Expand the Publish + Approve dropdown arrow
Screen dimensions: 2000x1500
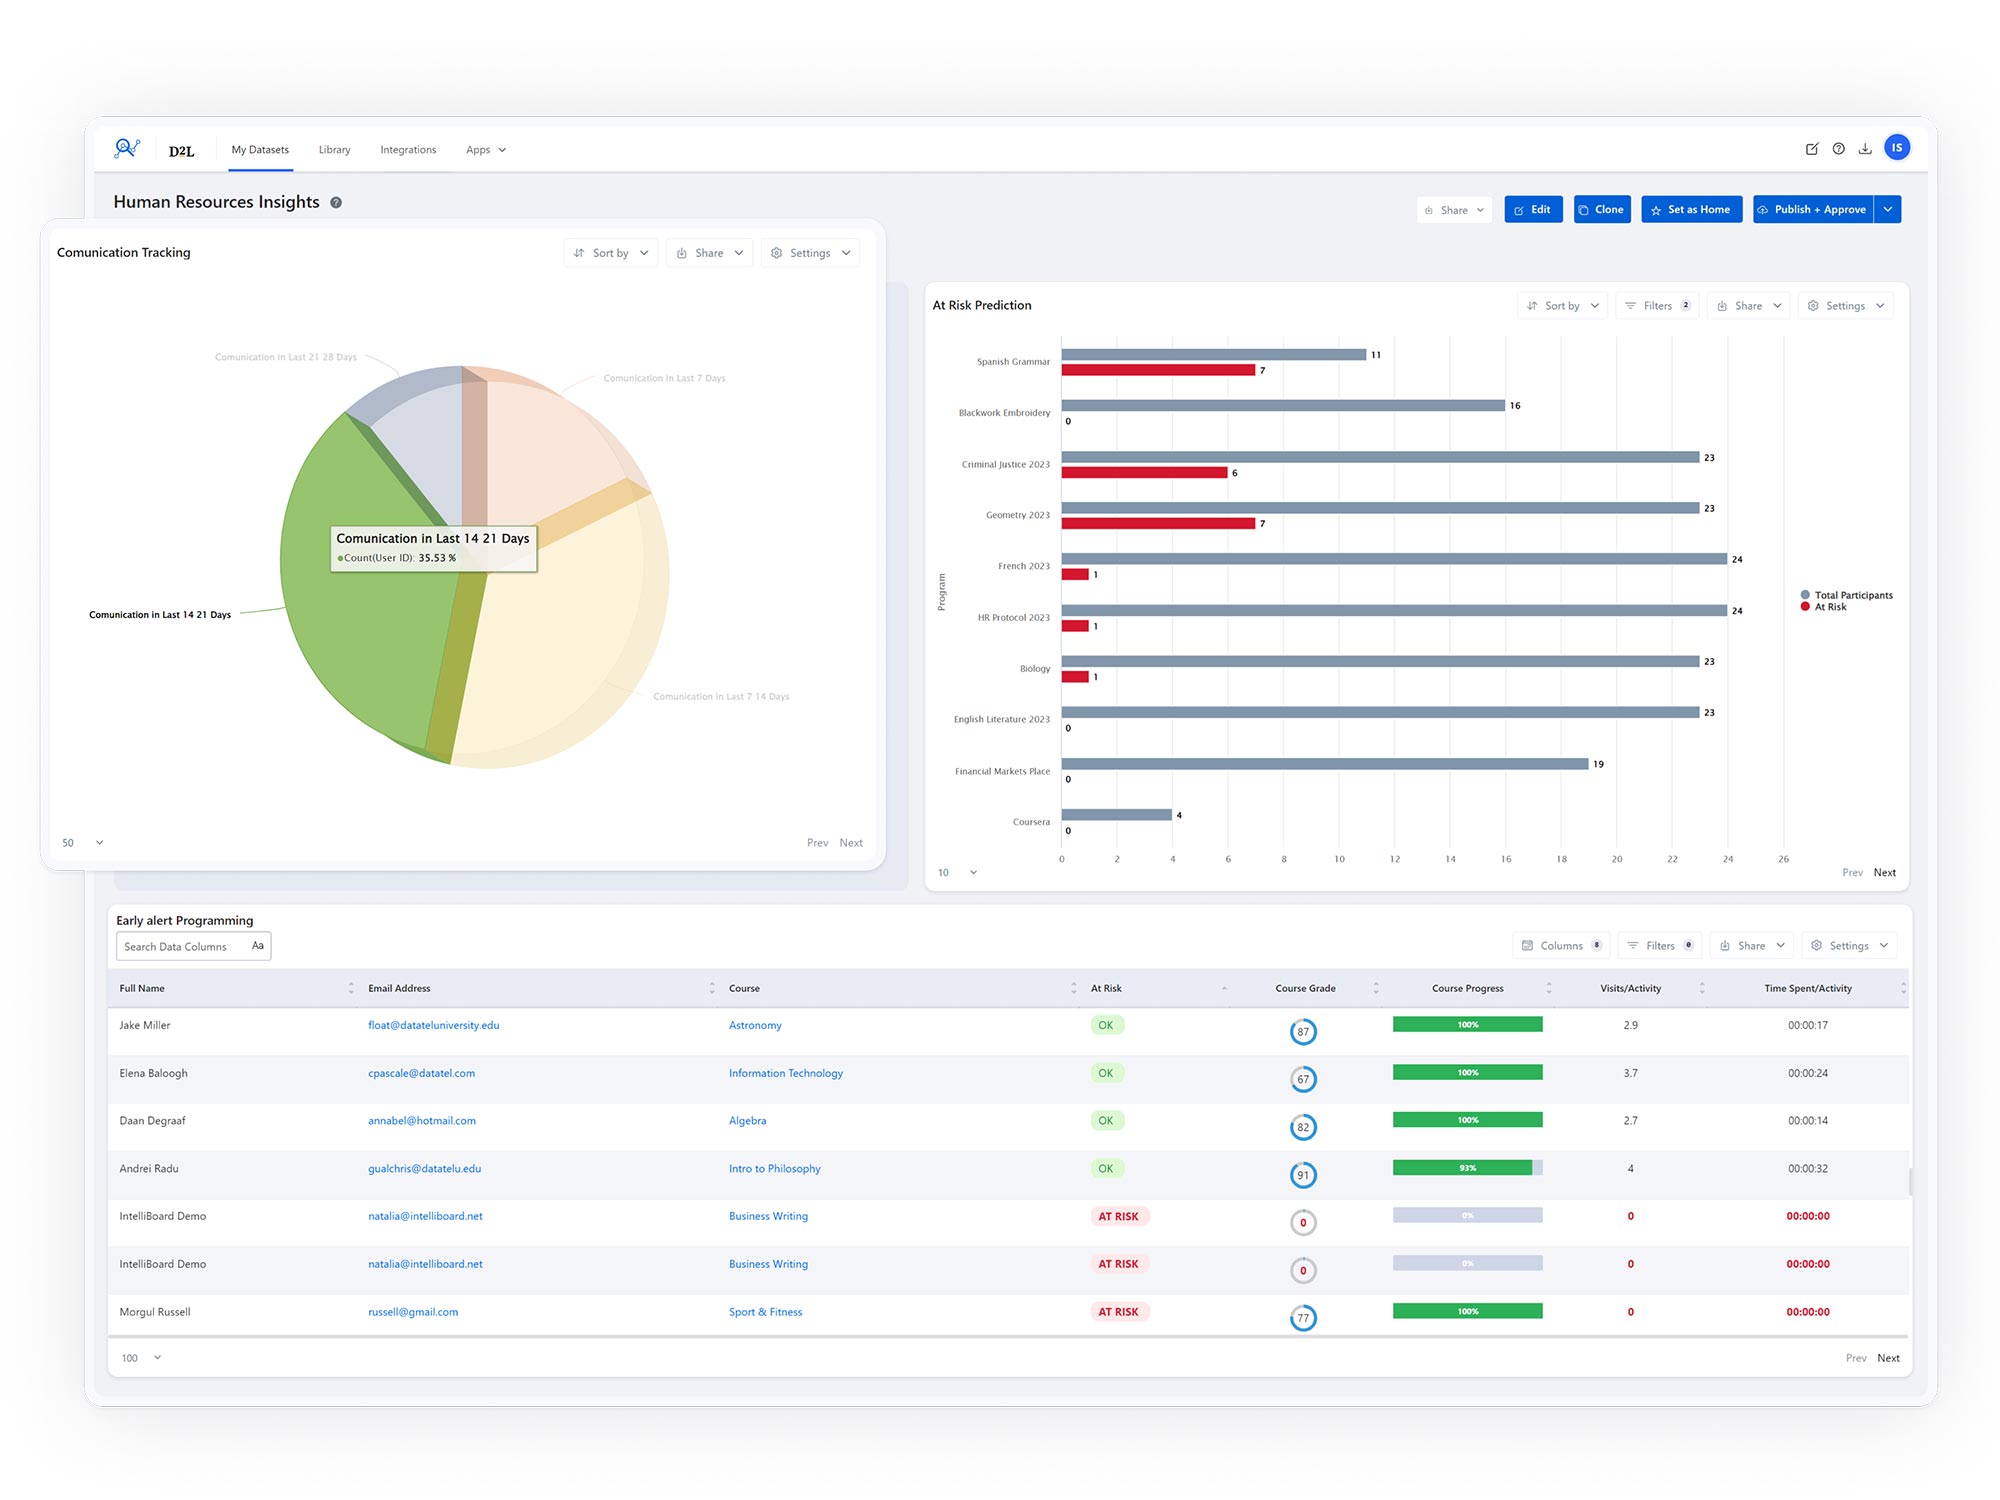click(1888, 210)
